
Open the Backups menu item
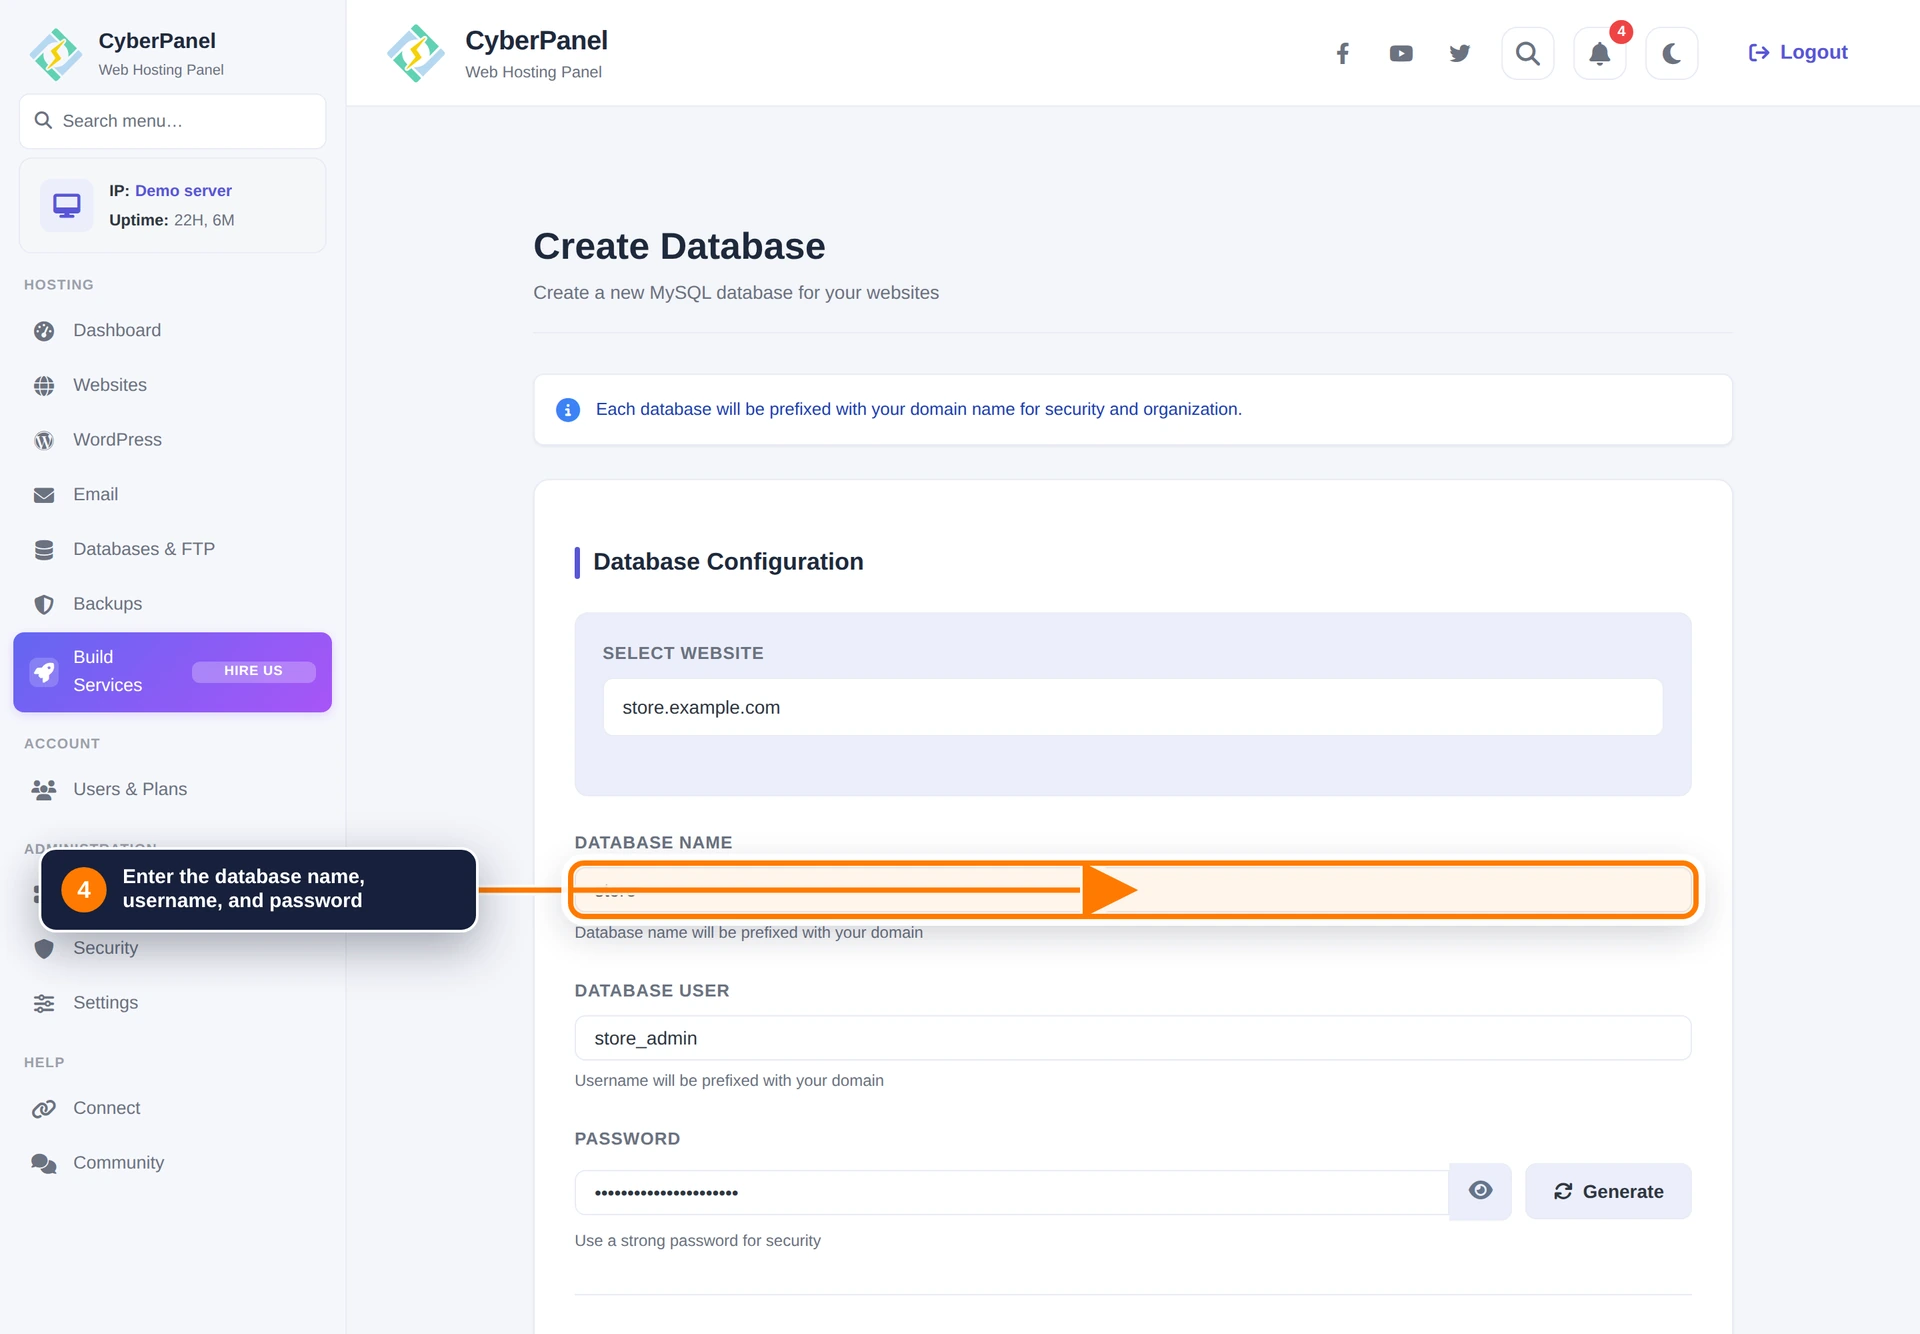172,604
